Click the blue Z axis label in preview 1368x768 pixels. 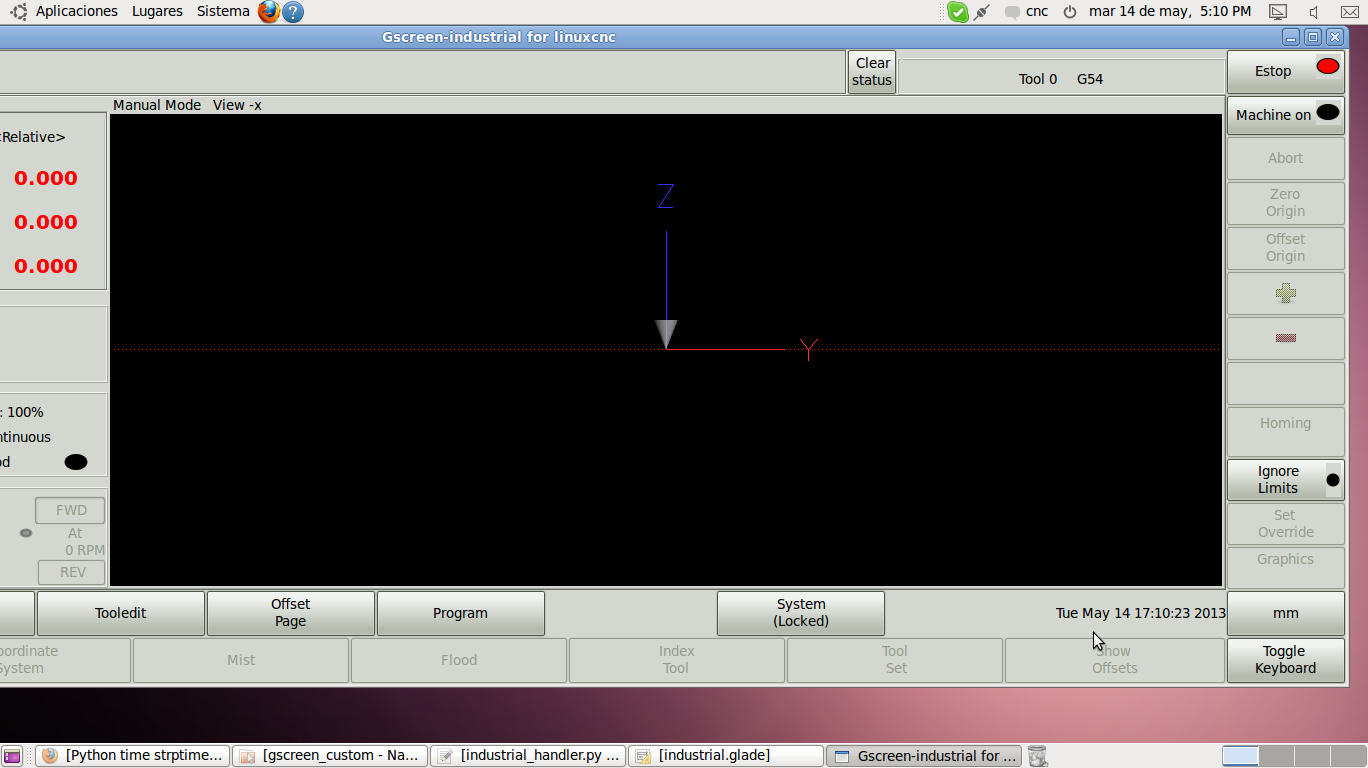666,196
